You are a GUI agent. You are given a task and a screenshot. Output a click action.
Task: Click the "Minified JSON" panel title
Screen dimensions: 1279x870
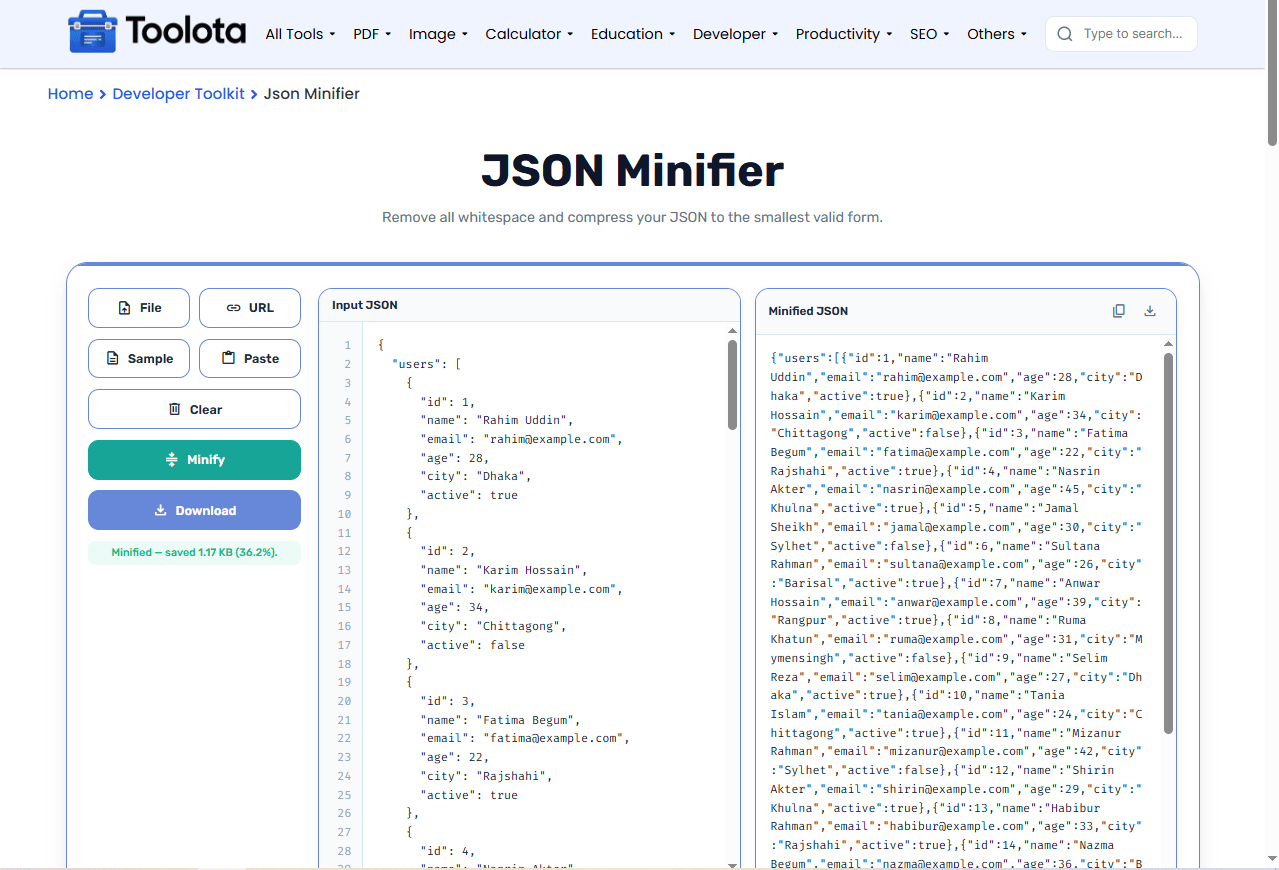(808, 311)
